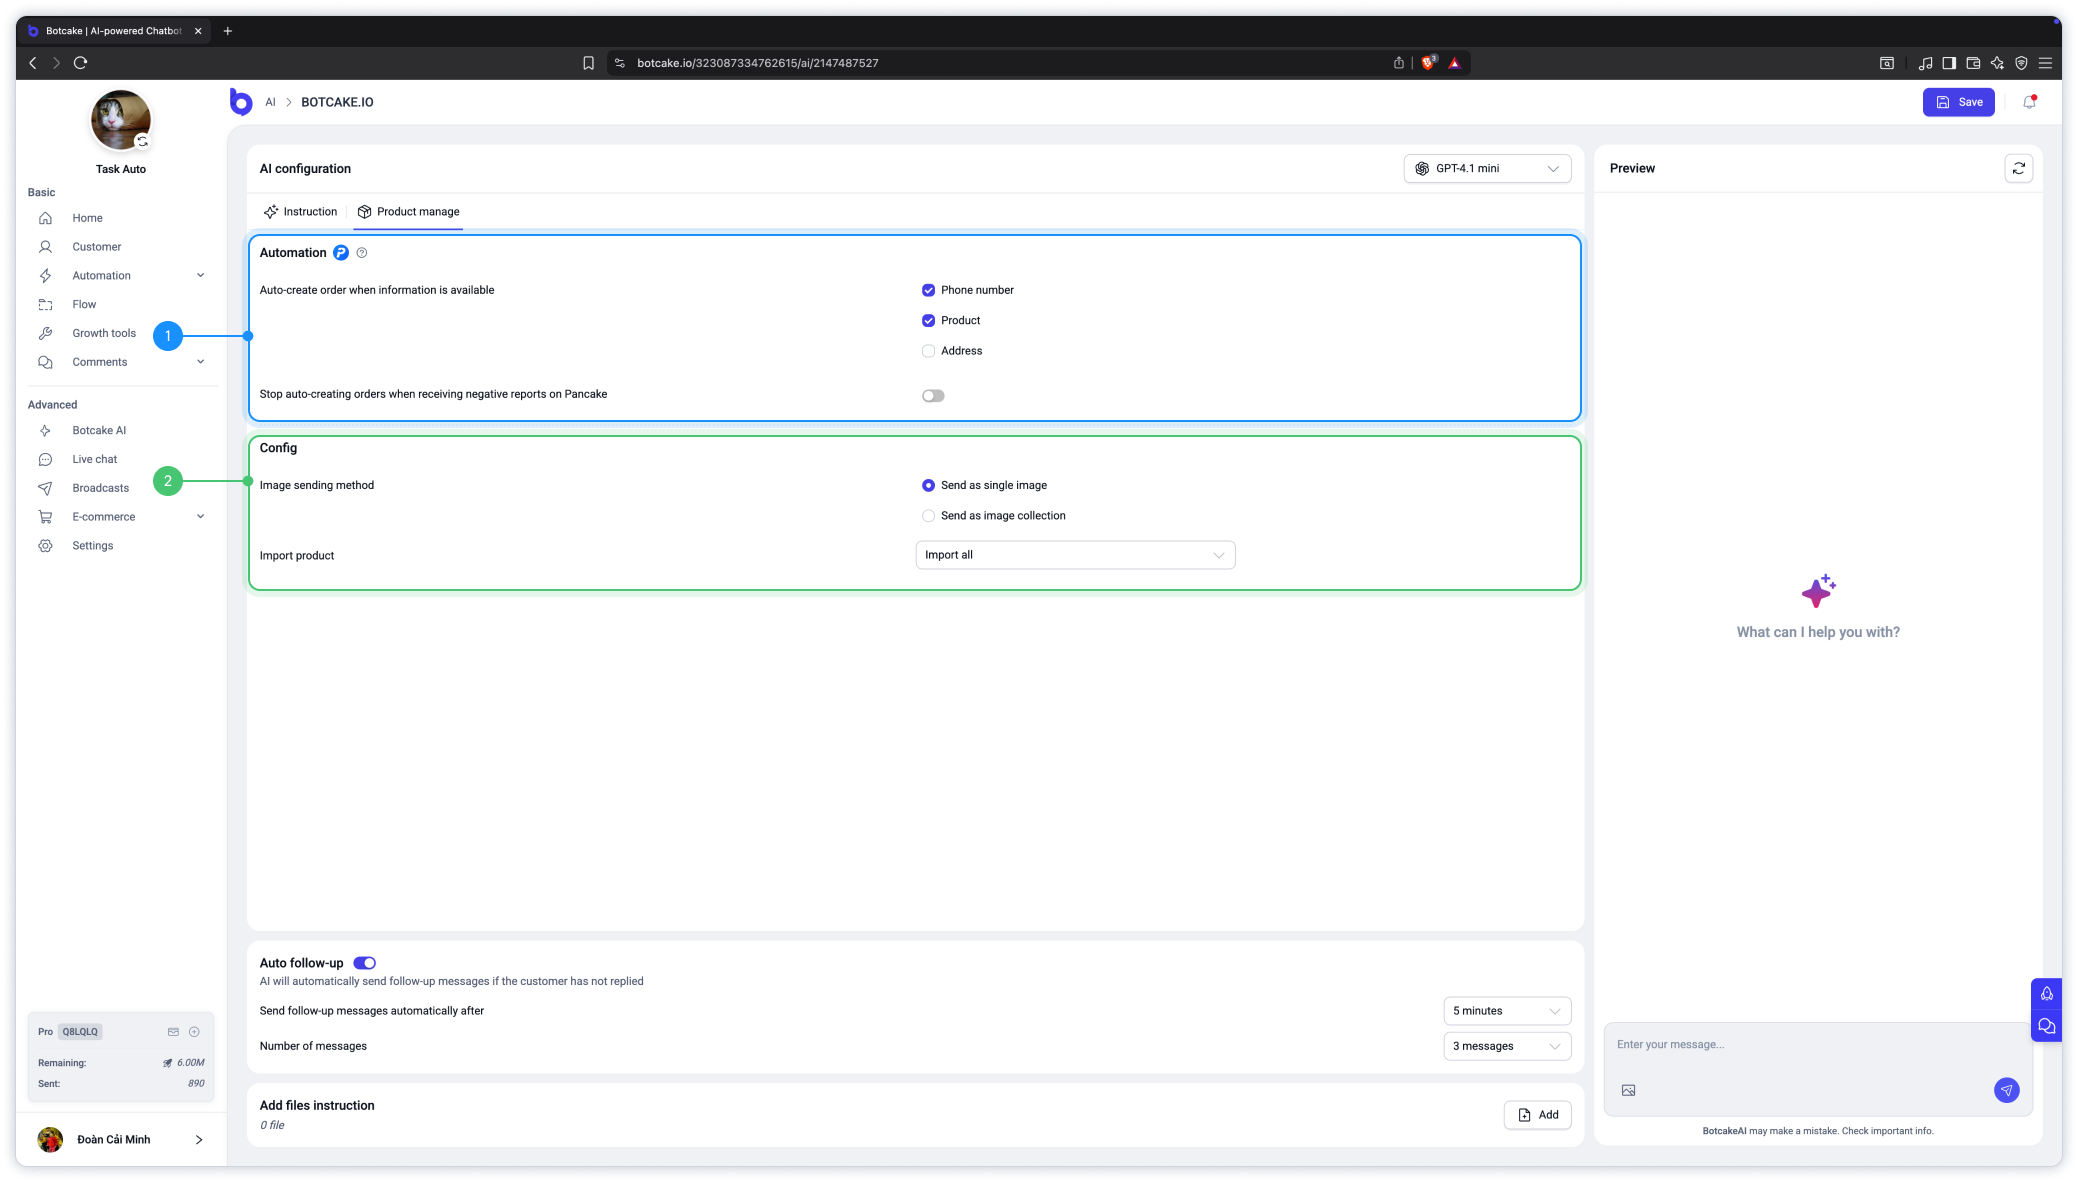Click the send message paper-plane icon
This screenshot has height=1182, width=2078.
click(2006, 1090)
